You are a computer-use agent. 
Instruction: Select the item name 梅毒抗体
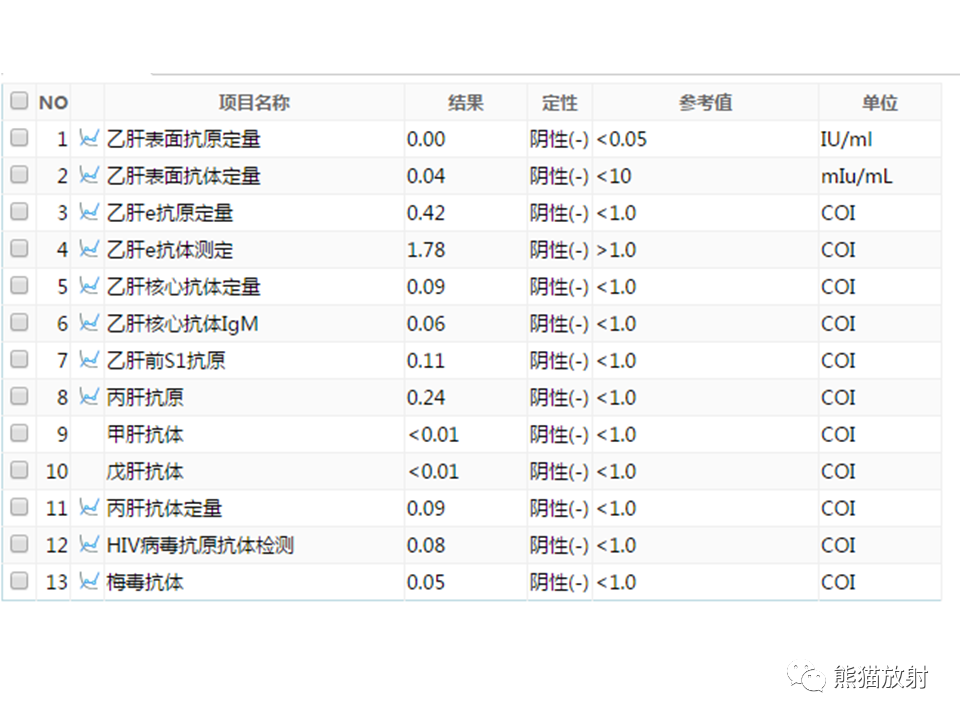click(145, 582)
